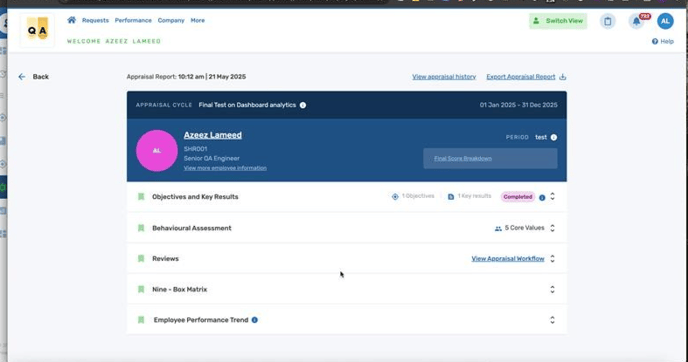Open the Performance menu
Screen dimensions: 688x362
coord(133,20)
